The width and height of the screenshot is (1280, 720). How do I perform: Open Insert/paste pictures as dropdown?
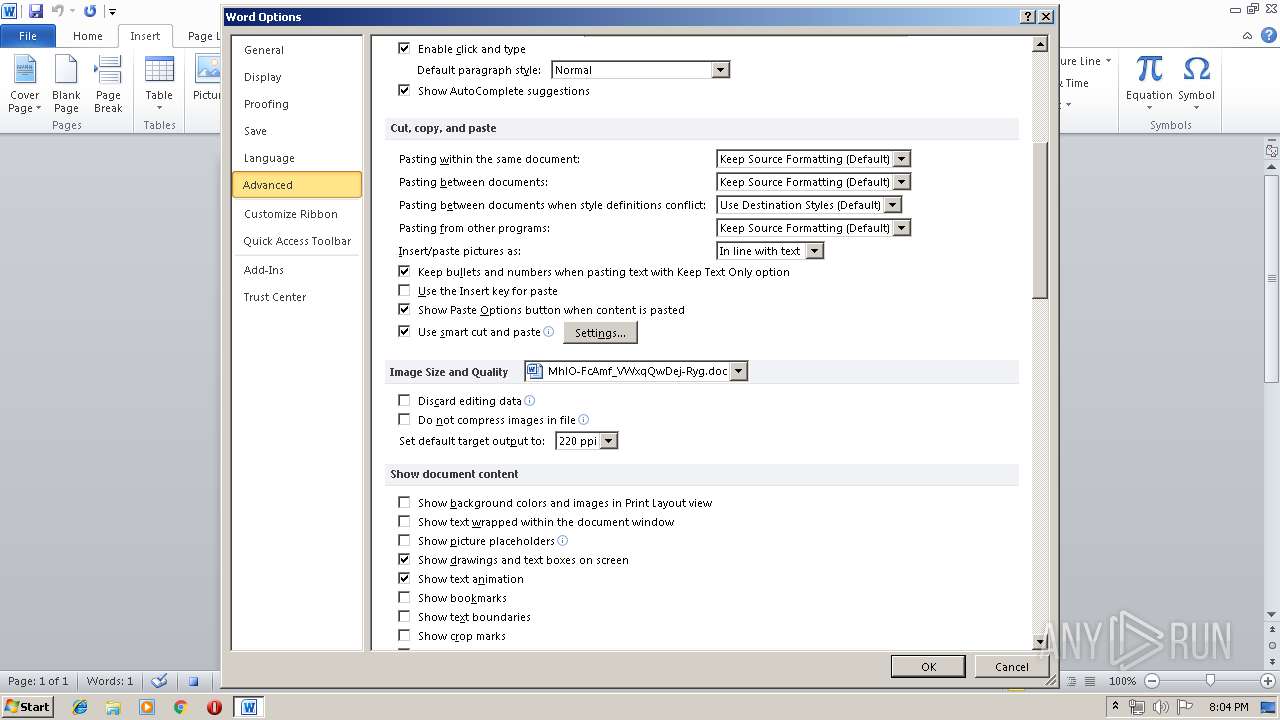(814, 251)
